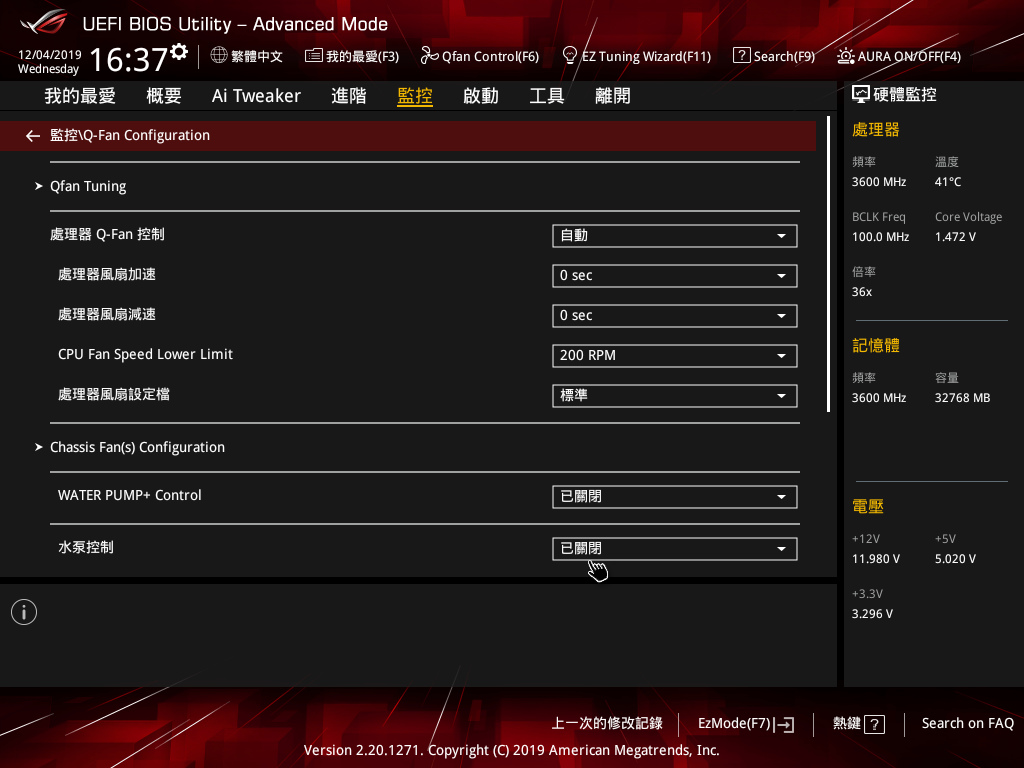Open 處理器 Q-Fan 控制 dropdown set to 自動
Screen dimensions: 1024x768
point(675,236)
